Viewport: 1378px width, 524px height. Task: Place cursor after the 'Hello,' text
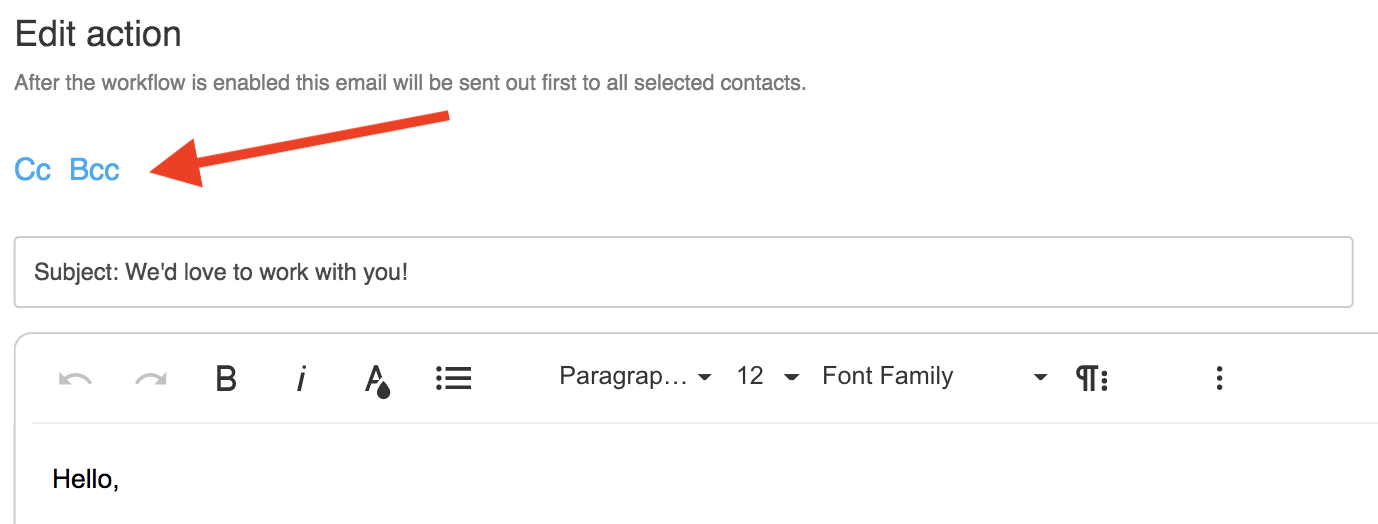pos(121,480)
